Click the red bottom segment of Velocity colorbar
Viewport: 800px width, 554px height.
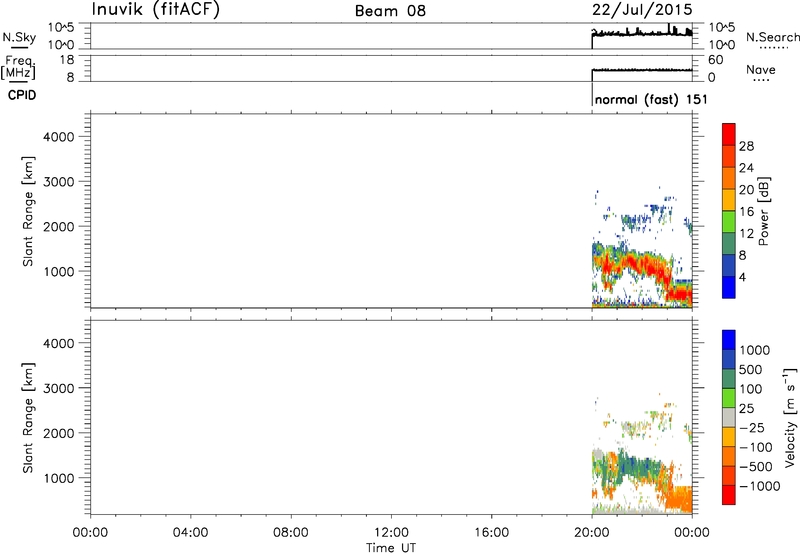729,495
